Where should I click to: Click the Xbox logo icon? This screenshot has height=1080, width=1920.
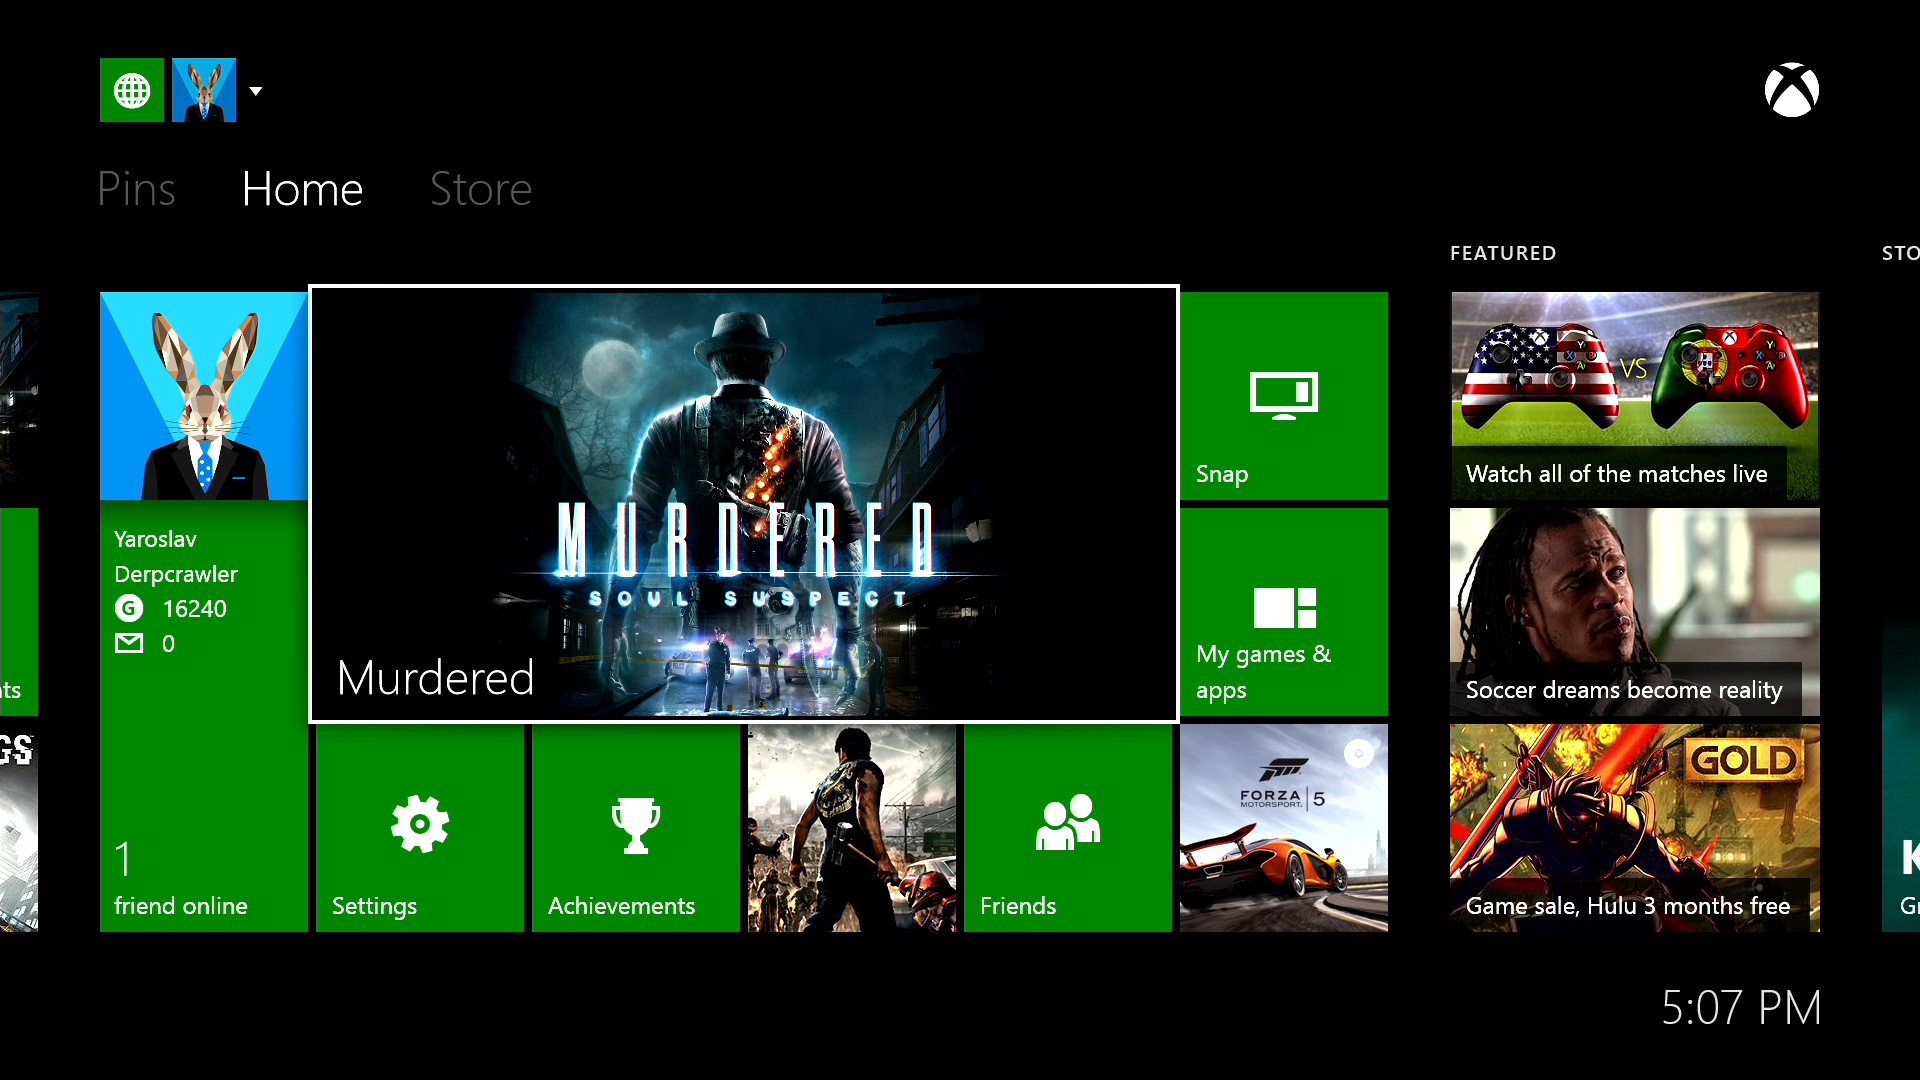click(1792, 91)
